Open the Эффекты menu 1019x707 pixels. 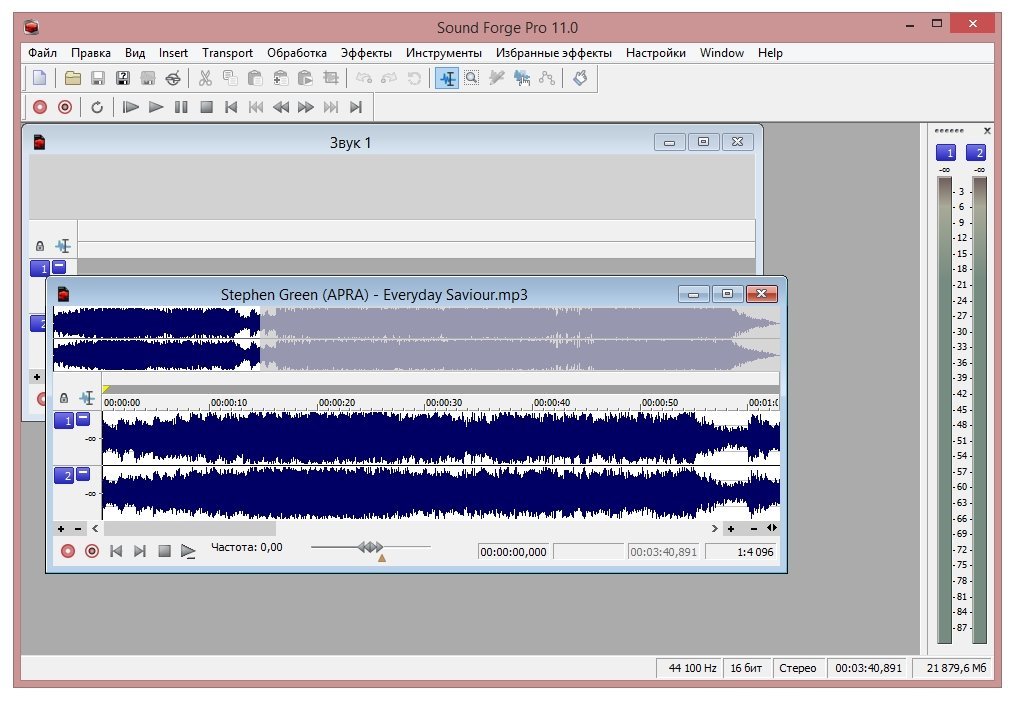pos(366,53)
